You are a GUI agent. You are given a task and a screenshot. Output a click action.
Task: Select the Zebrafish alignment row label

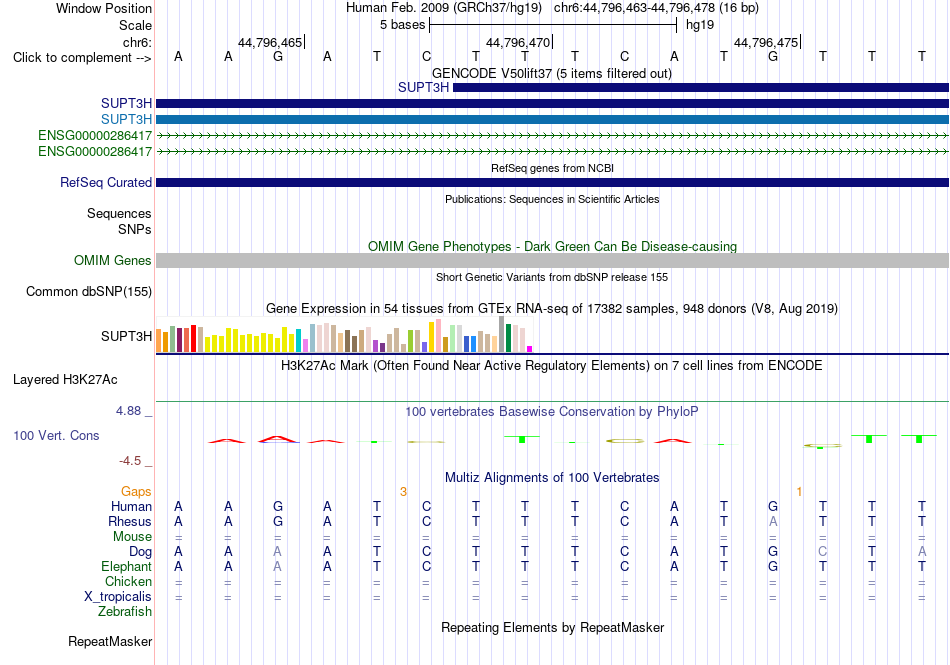[125, 612]
